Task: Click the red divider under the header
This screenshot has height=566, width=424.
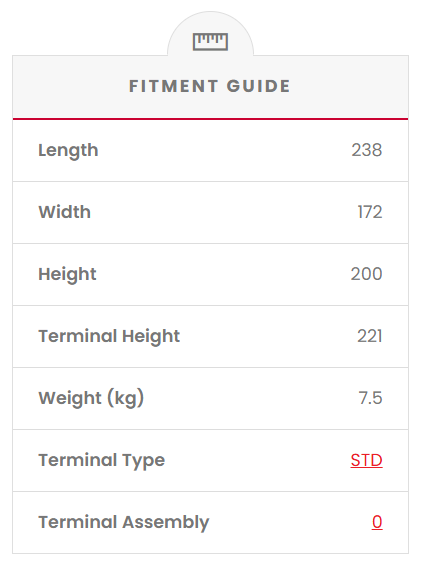Action: point(210,118)
